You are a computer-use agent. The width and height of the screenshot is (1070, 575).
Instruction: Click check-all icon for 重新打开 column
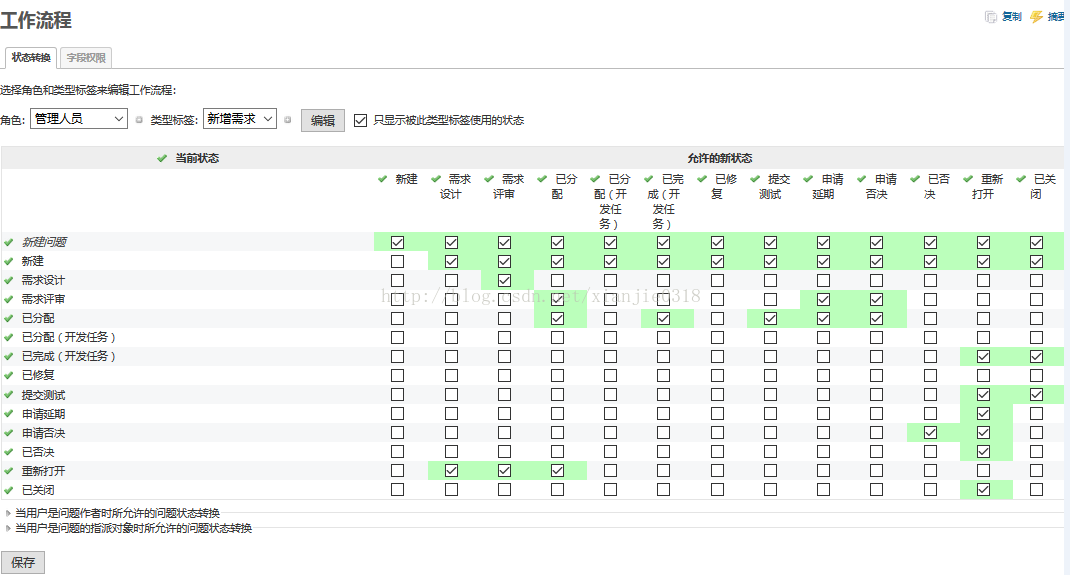968,179
